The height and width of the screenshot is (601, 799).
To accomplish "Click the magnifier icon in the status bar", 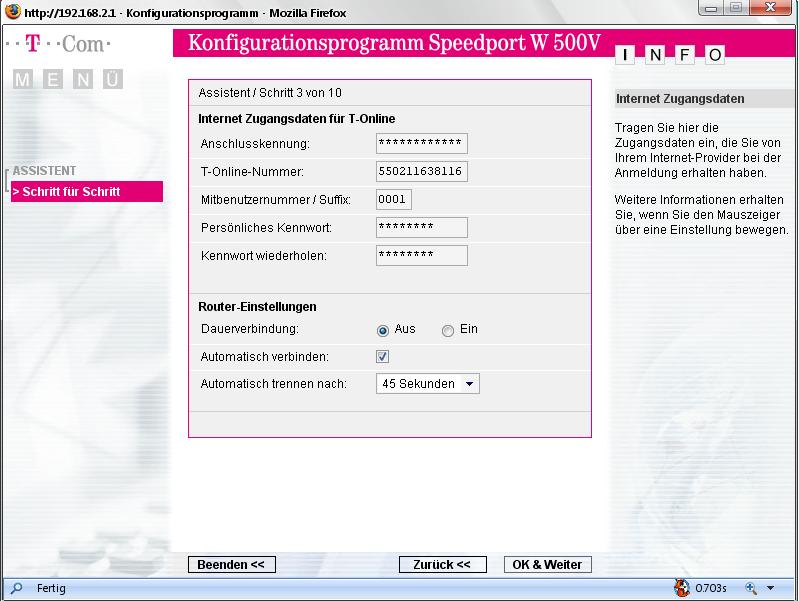I will click(x=16, y=588).
